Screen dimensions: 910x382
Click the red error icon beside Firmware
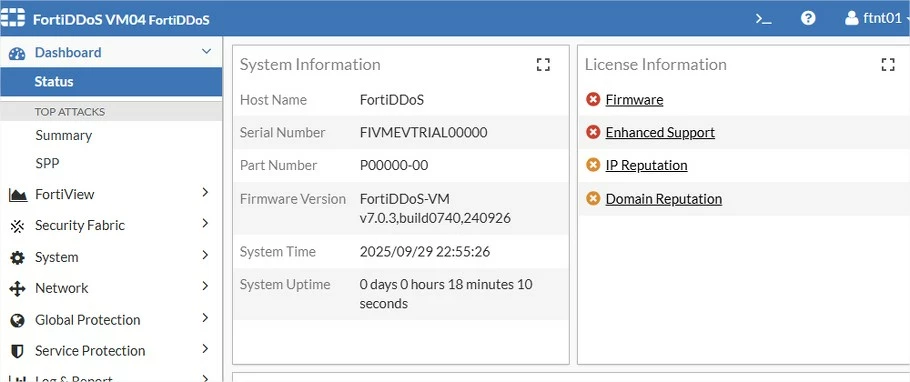(593, 100)
